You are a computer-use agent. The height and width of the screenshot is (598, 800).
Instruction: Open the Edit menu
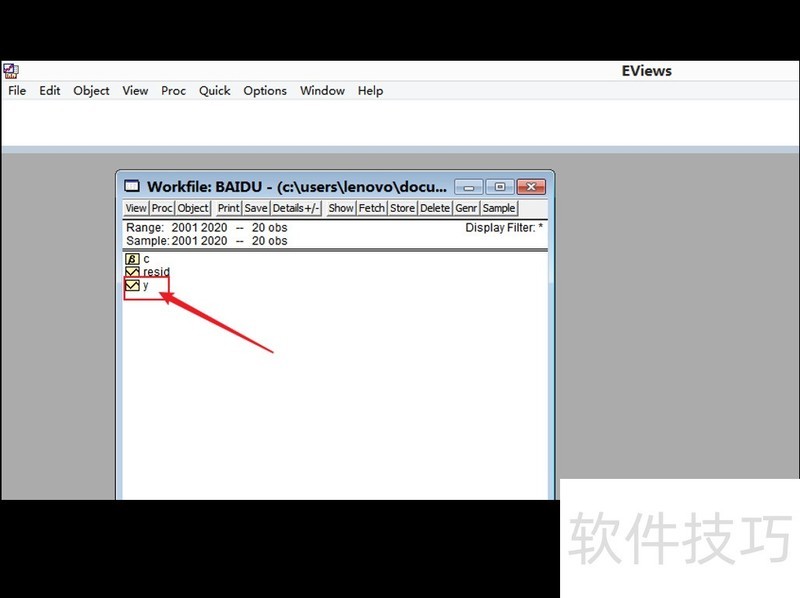[49, 91]
